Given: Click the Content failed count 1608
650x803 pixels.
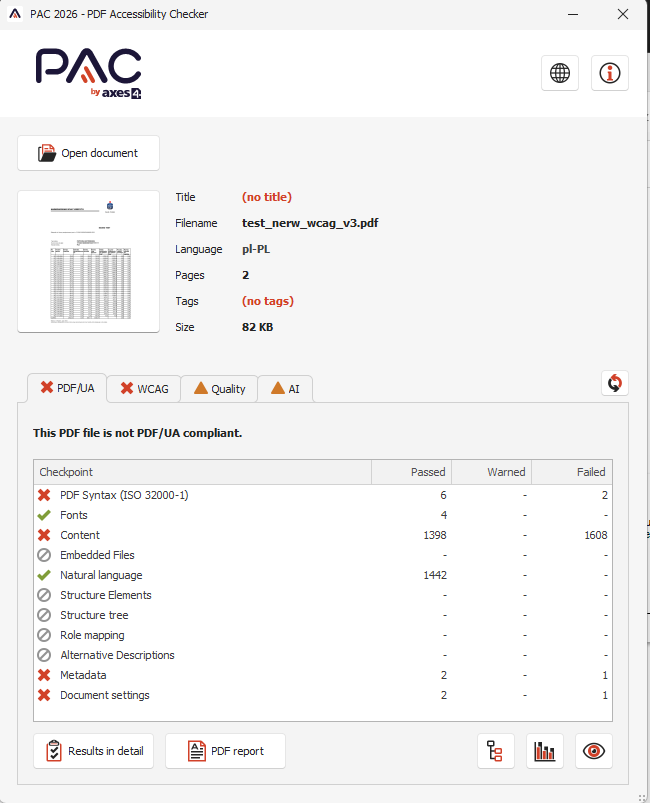Looking at the screenshot, I should [x=596, y=535].
